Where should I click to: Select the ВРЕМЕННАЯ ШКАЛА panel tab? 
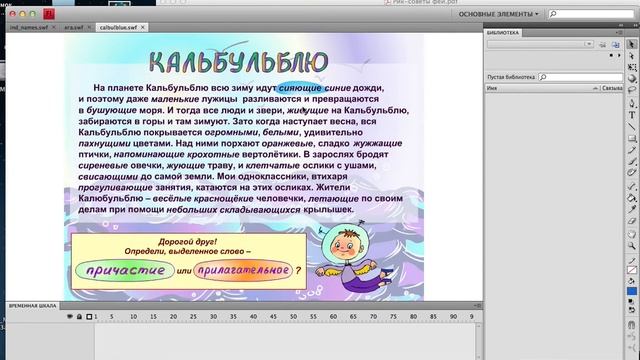pos(33,306)
